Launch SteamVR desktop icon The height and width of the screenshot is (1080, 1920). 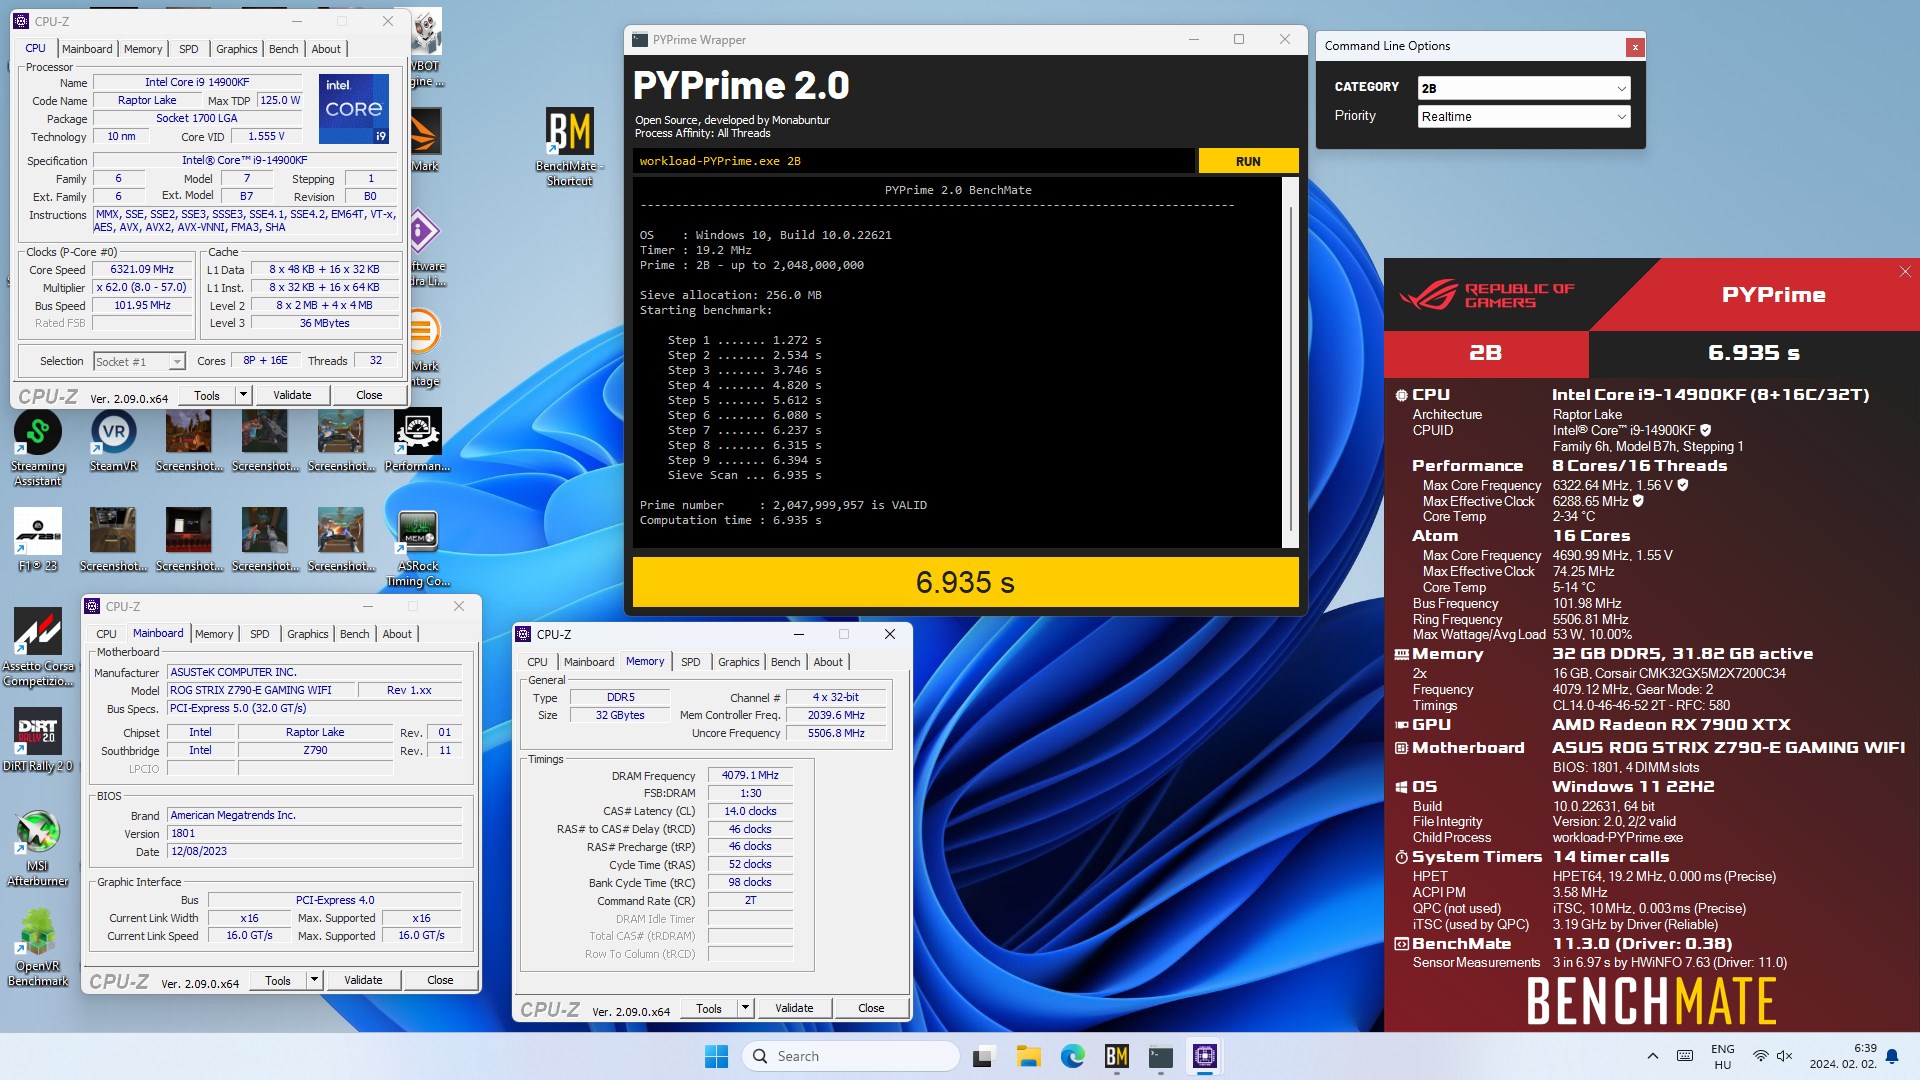(x=114, y=441)
